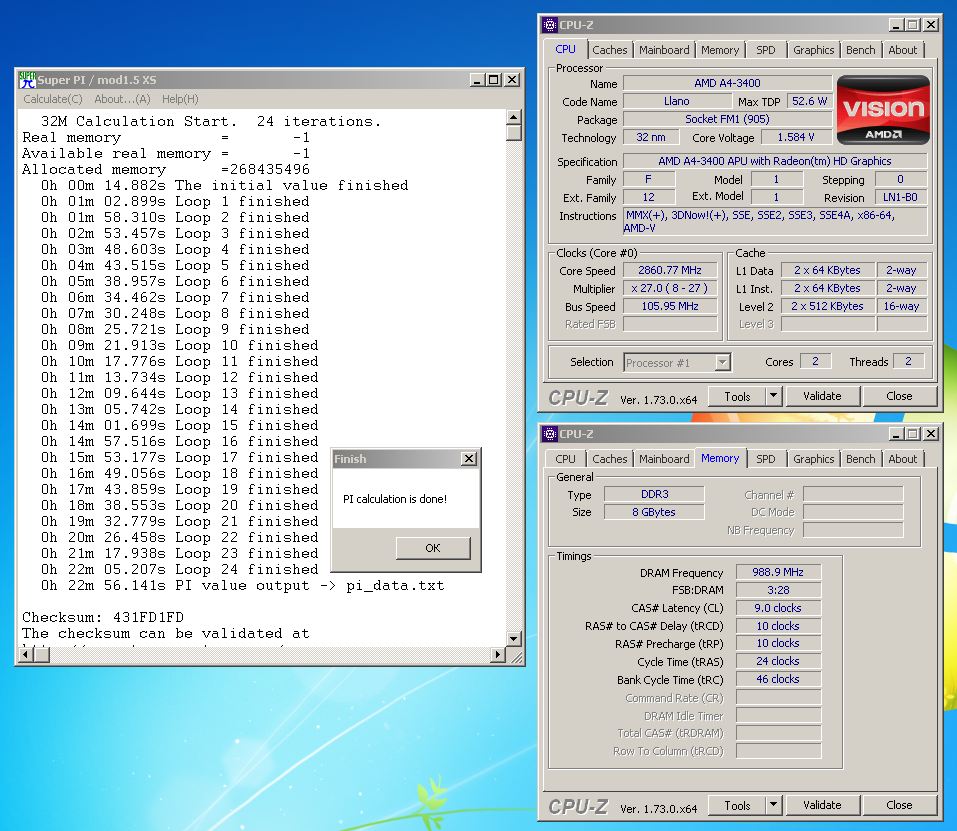The image size is (957, 831).
Task: Click the CAS# Latency value 9.0 clocks
Action: click(778, 608)
